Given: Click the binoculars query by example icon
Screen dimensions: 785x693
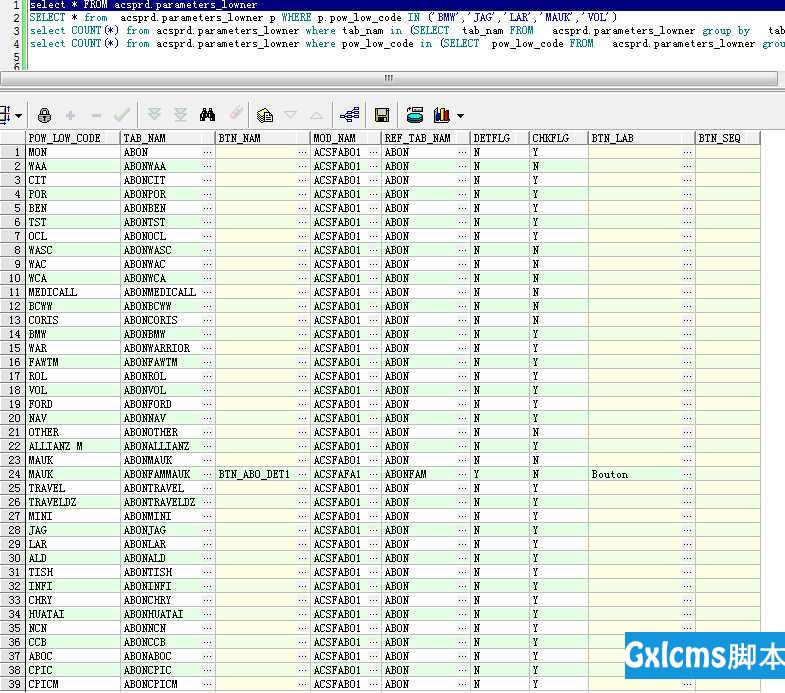Looking at the screenshot, I should tap(207, 115).
